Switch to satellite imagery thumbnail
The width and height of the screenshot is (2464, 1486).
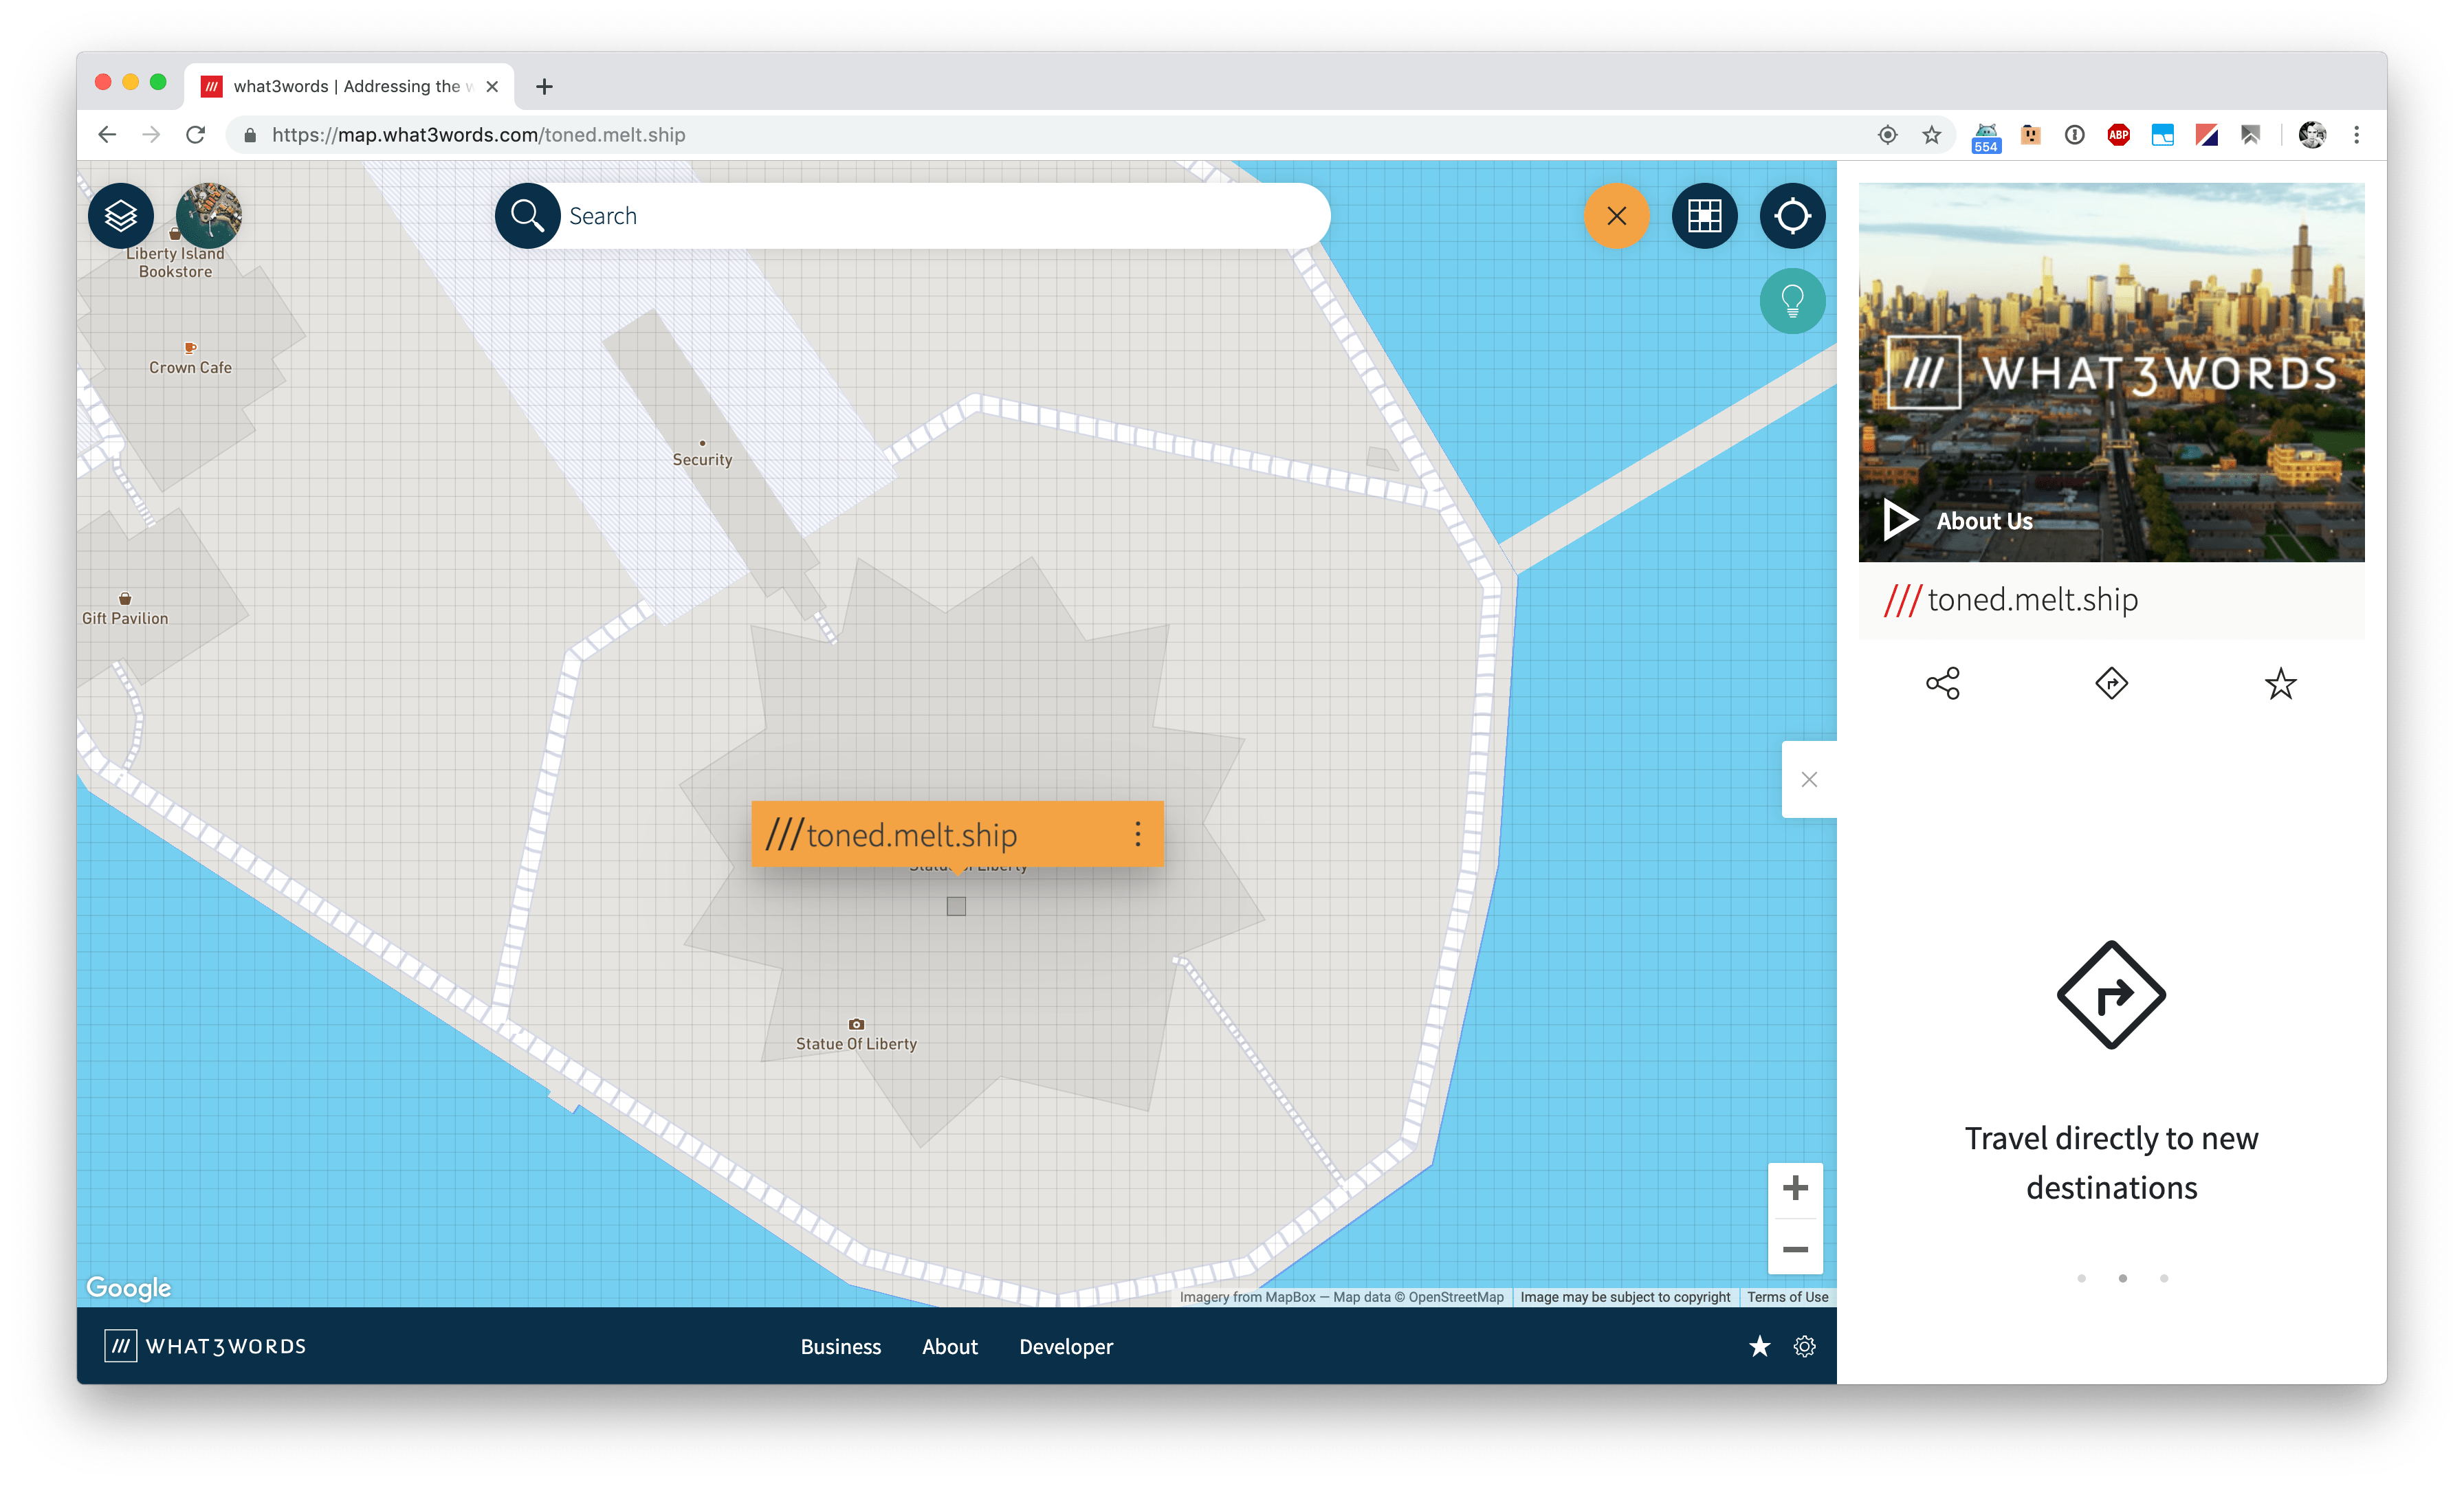[x=208, y=215]
